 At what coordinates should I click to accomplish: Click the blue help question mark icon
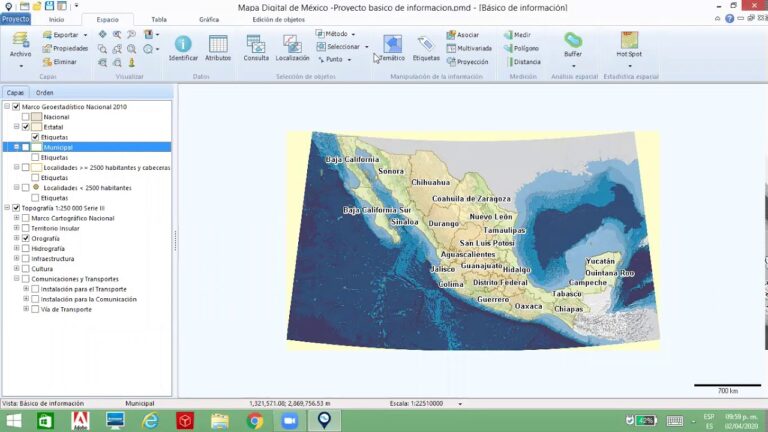click(x=729, y=19)
